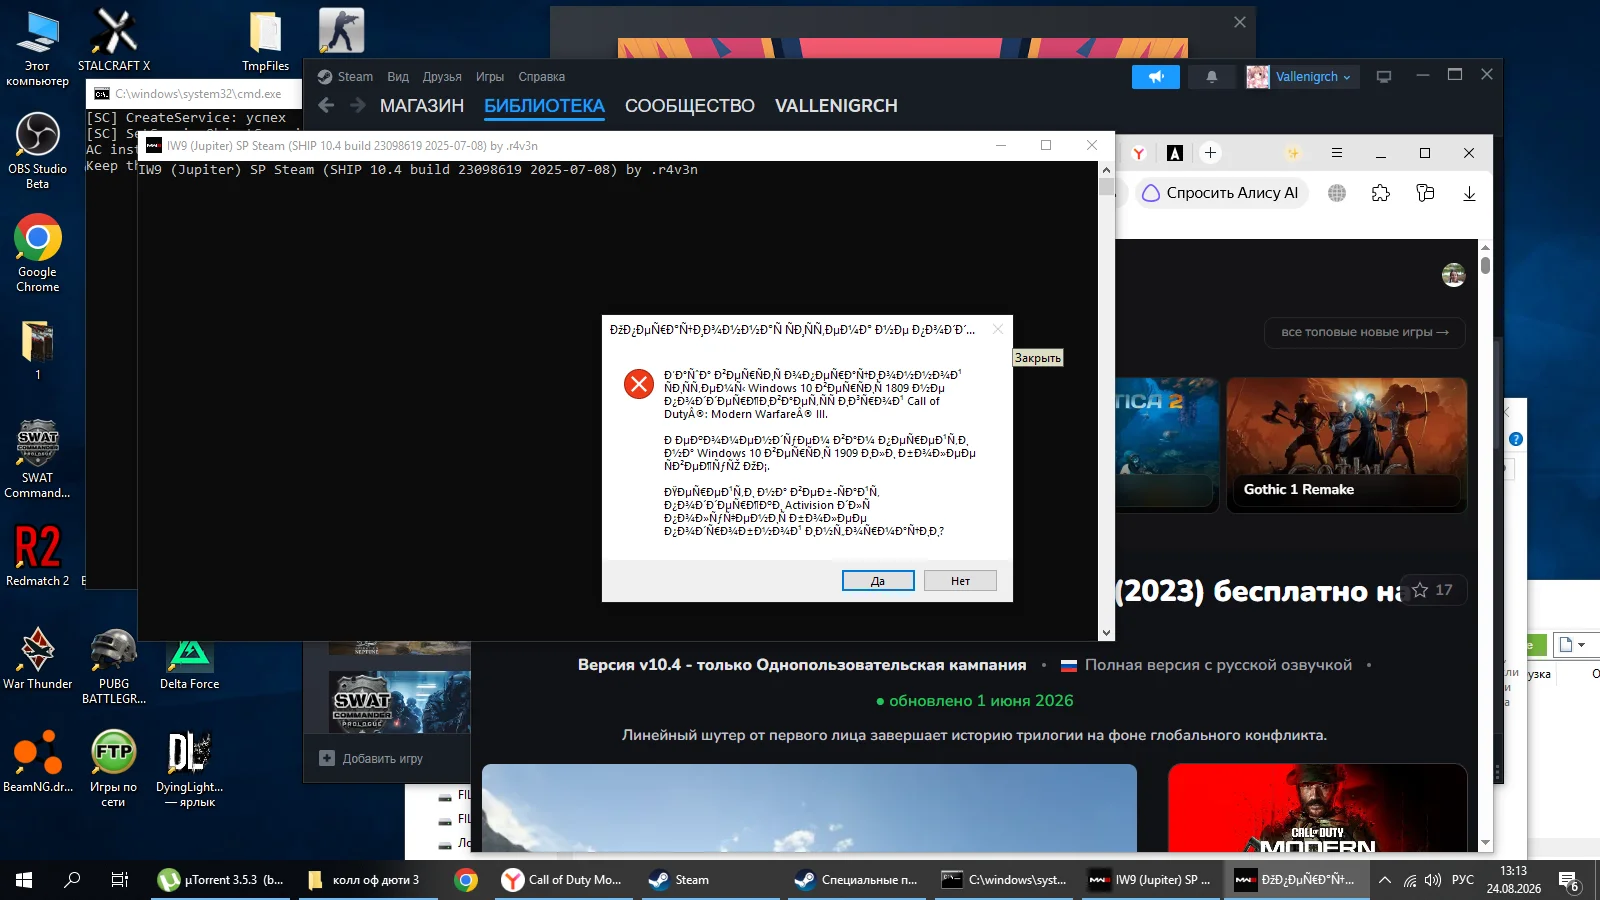Viewport: 1600px width, 900px height.
Task: Click the globe icon in browser toolbar
Action: coord(1337,193)
